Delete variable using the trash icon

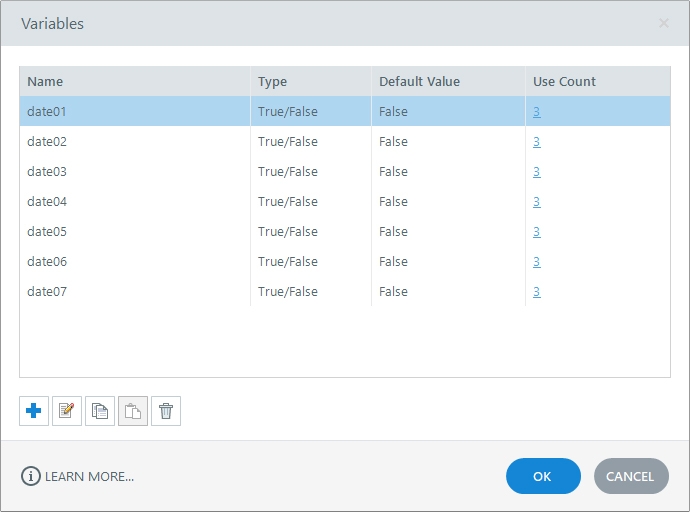tap(166, 411)
